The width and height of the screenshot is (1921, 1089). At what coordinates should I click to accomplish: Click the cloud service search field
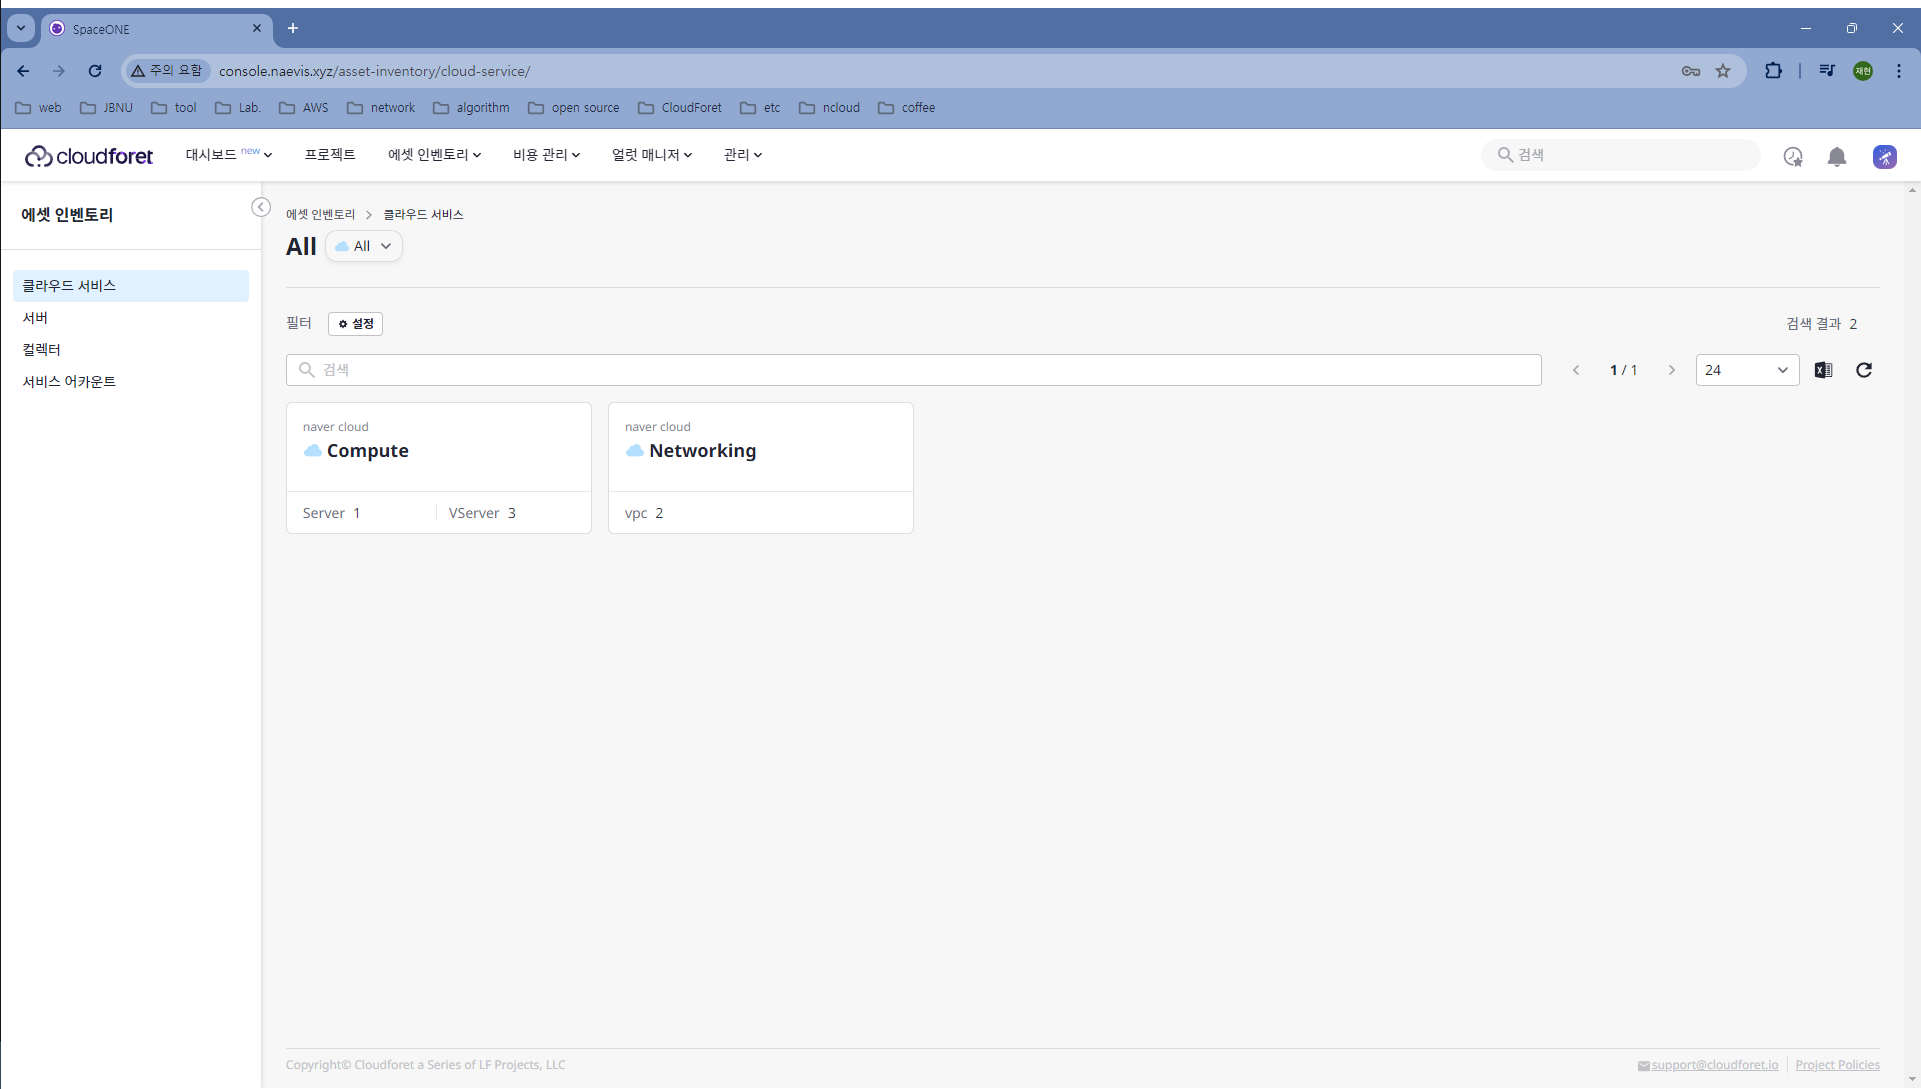(x=913, y=370)
